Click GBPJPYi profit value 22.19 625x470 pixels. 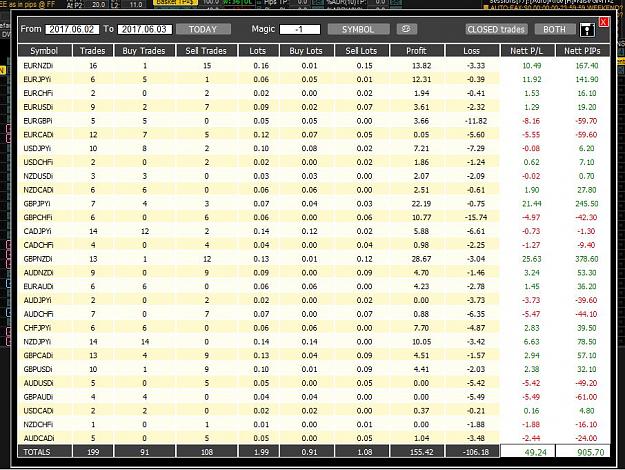pos(421,204)
